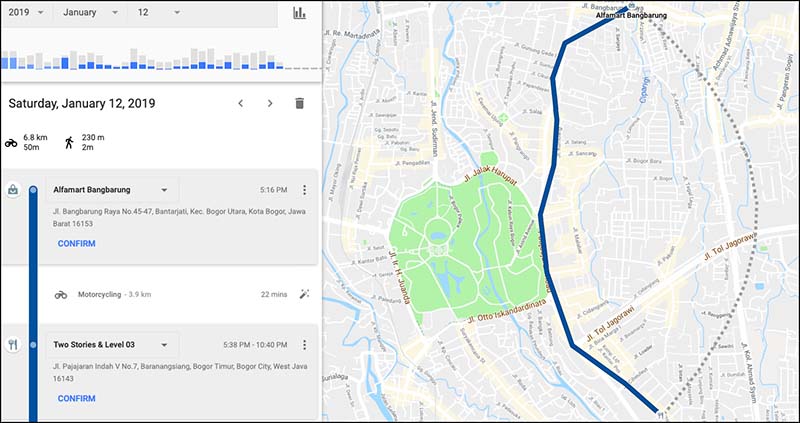Click the Jl. Otto Iskandardinata road label
The height and width of the screenshot is (423, 800).
(507, 311)
